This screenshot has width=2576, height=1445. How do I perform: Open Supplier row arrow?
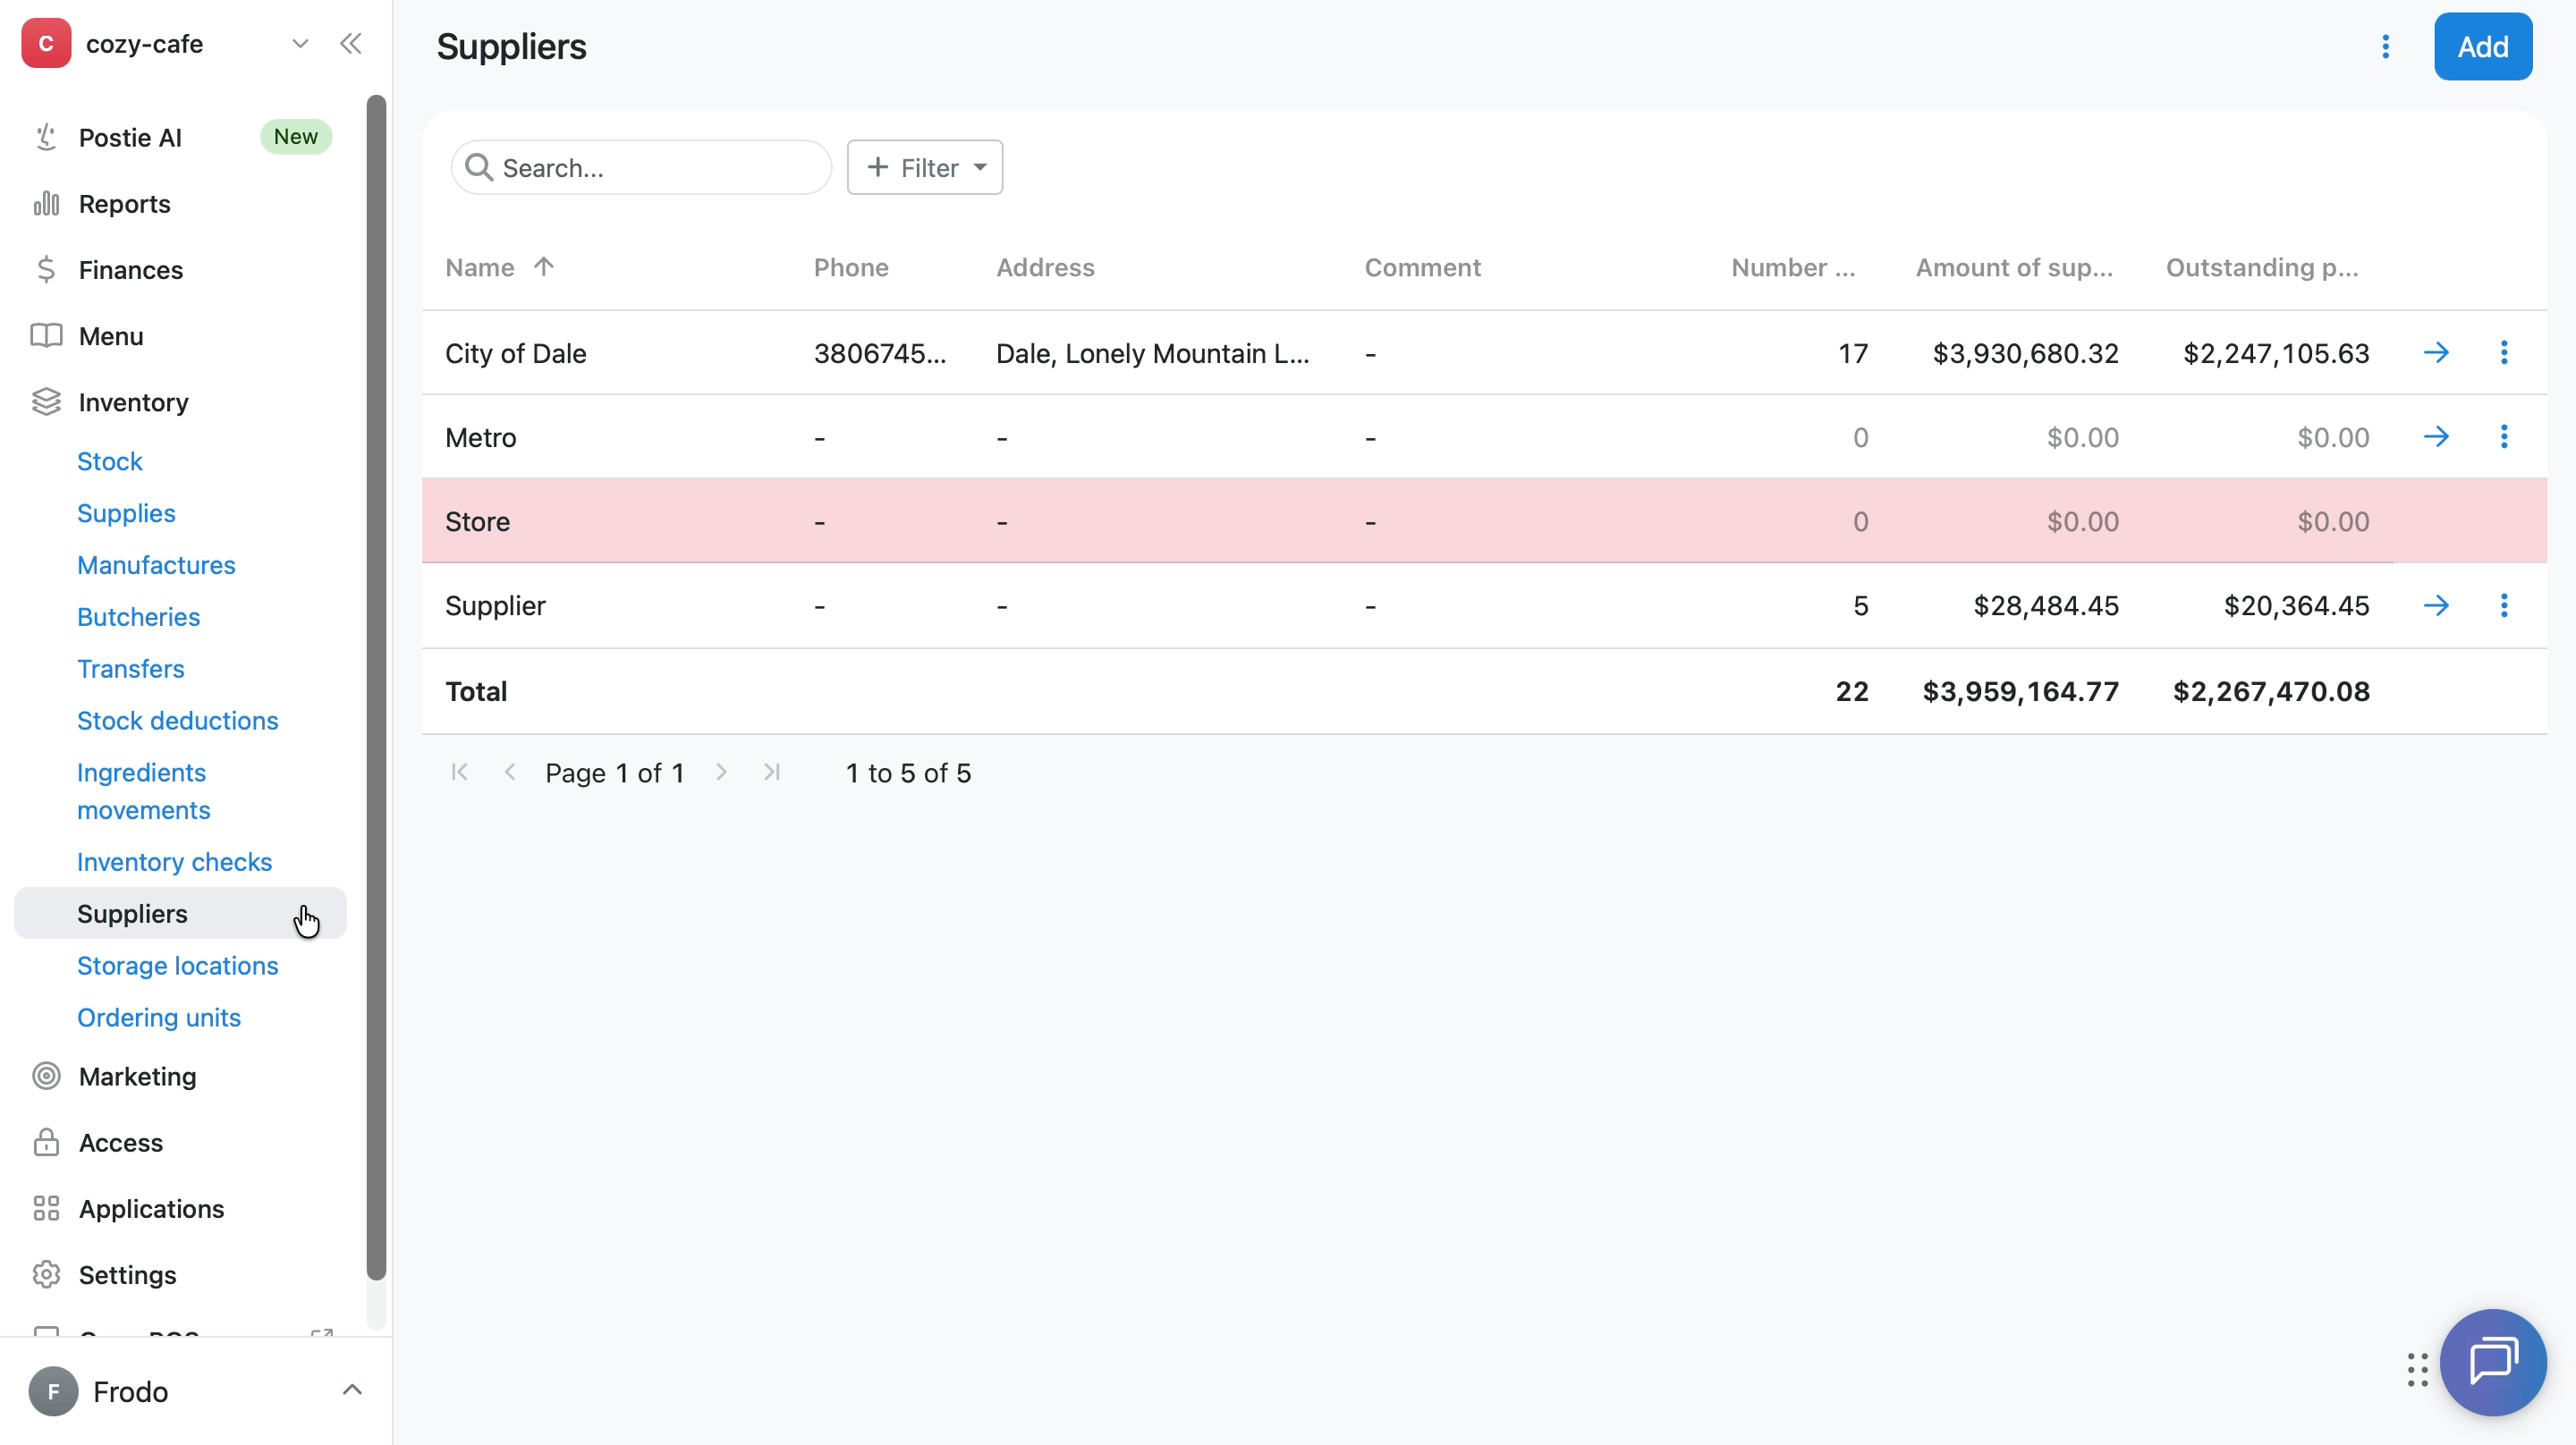(2436, 605)
